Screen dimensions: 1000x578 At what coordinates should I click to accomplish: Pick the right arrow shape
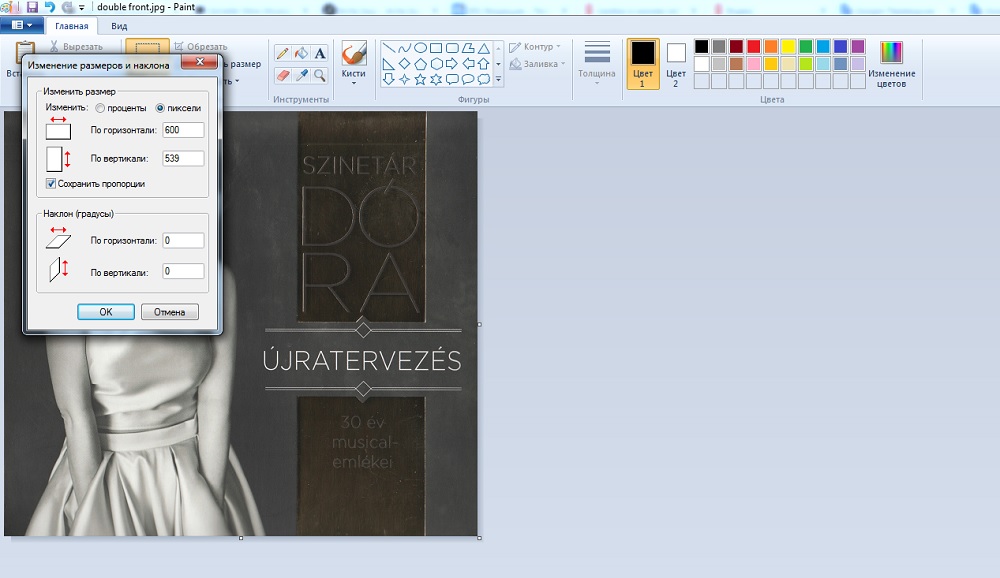pyautogui.click(x=452, y=64)
